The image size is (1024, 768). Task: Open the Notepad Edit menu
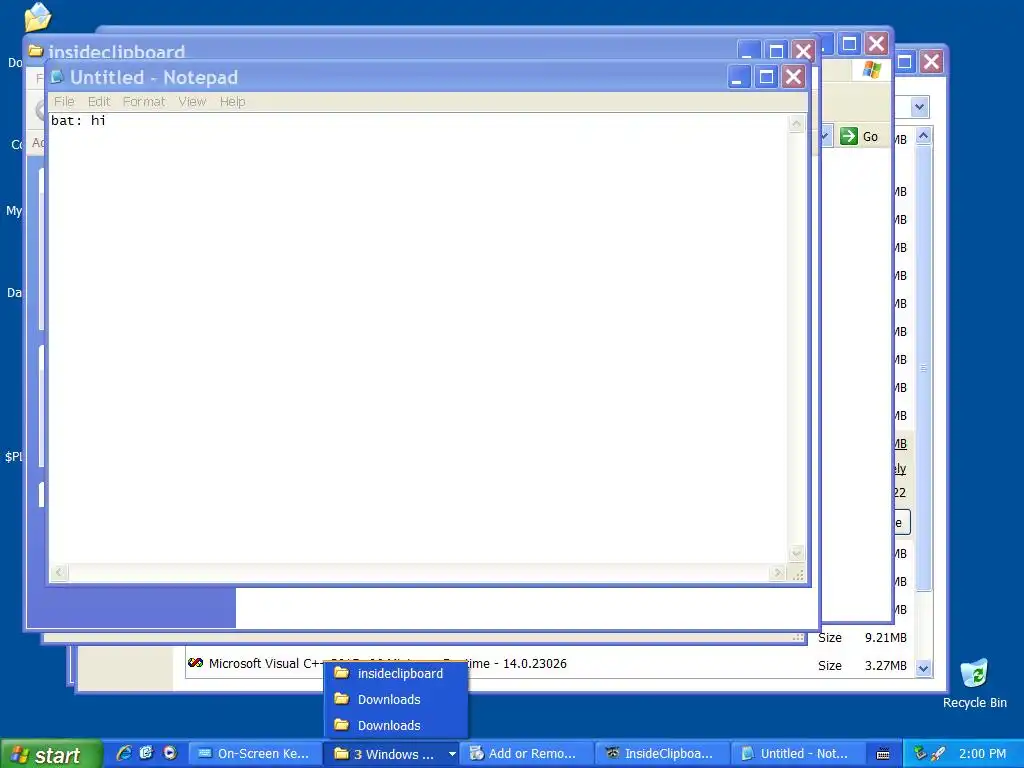tap(99, 102)
